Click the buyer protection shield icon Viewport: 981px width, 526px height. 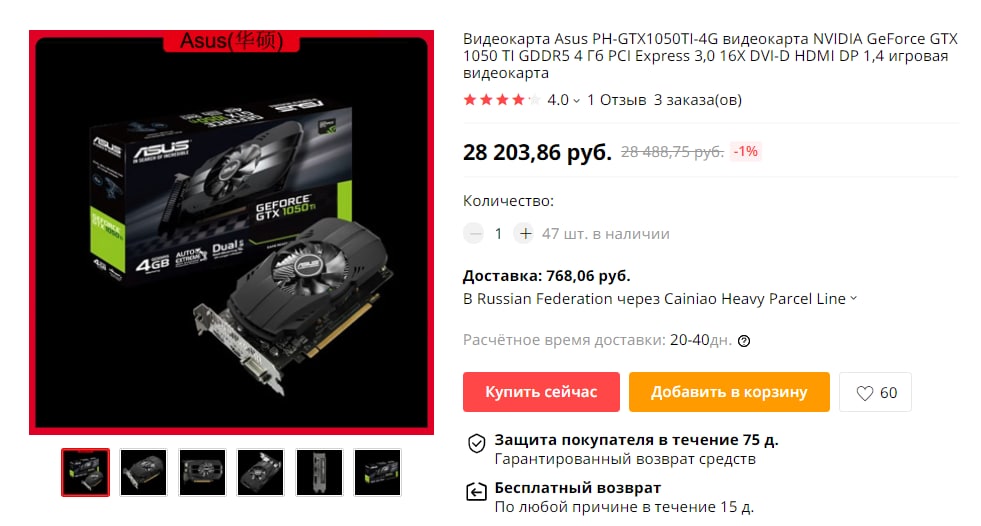(477, 443)
